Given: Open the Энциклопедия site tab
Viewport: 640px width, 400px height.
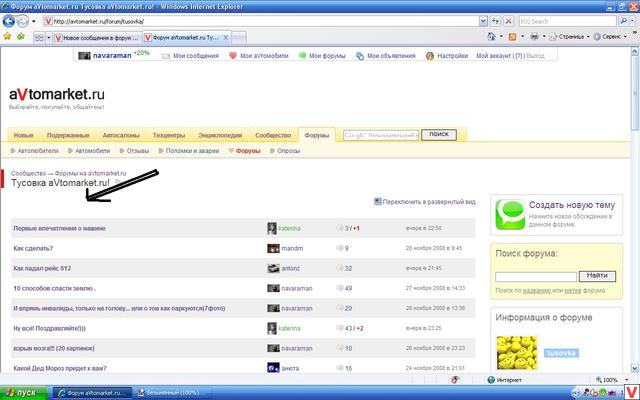Looking at the screenshot, I should point(220,135).
